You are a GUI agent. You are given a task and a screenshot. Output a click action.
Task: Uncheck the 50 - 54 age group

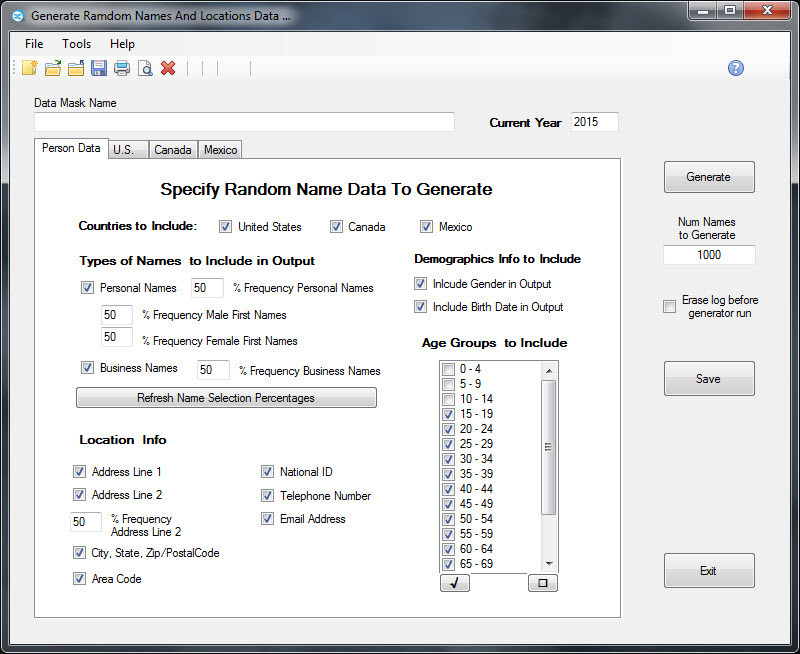448,519
